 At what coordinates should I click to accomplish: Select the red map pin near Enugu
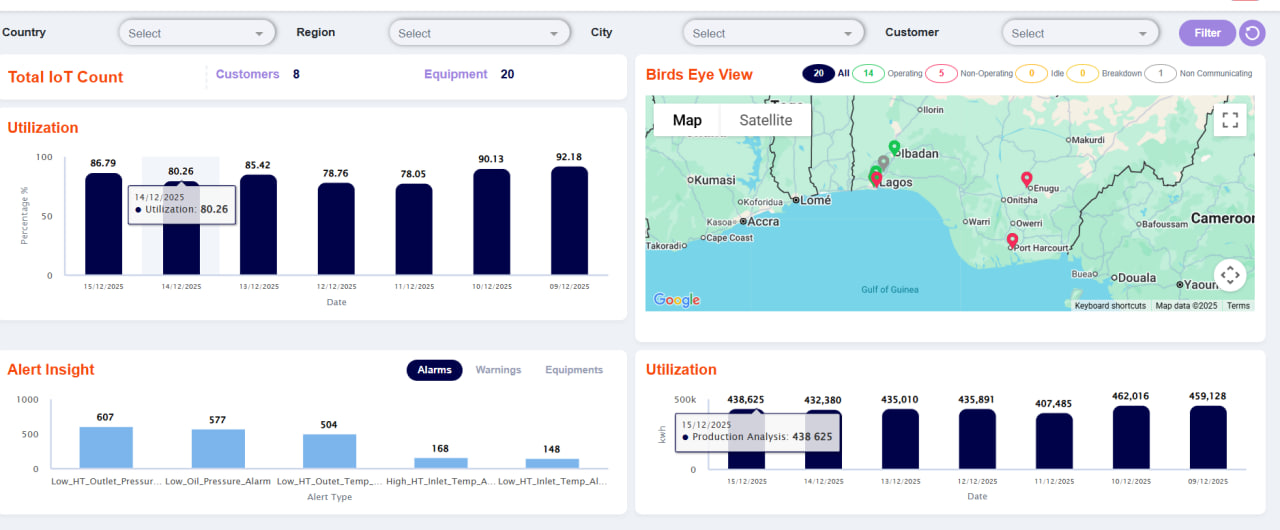(1026, 180)
